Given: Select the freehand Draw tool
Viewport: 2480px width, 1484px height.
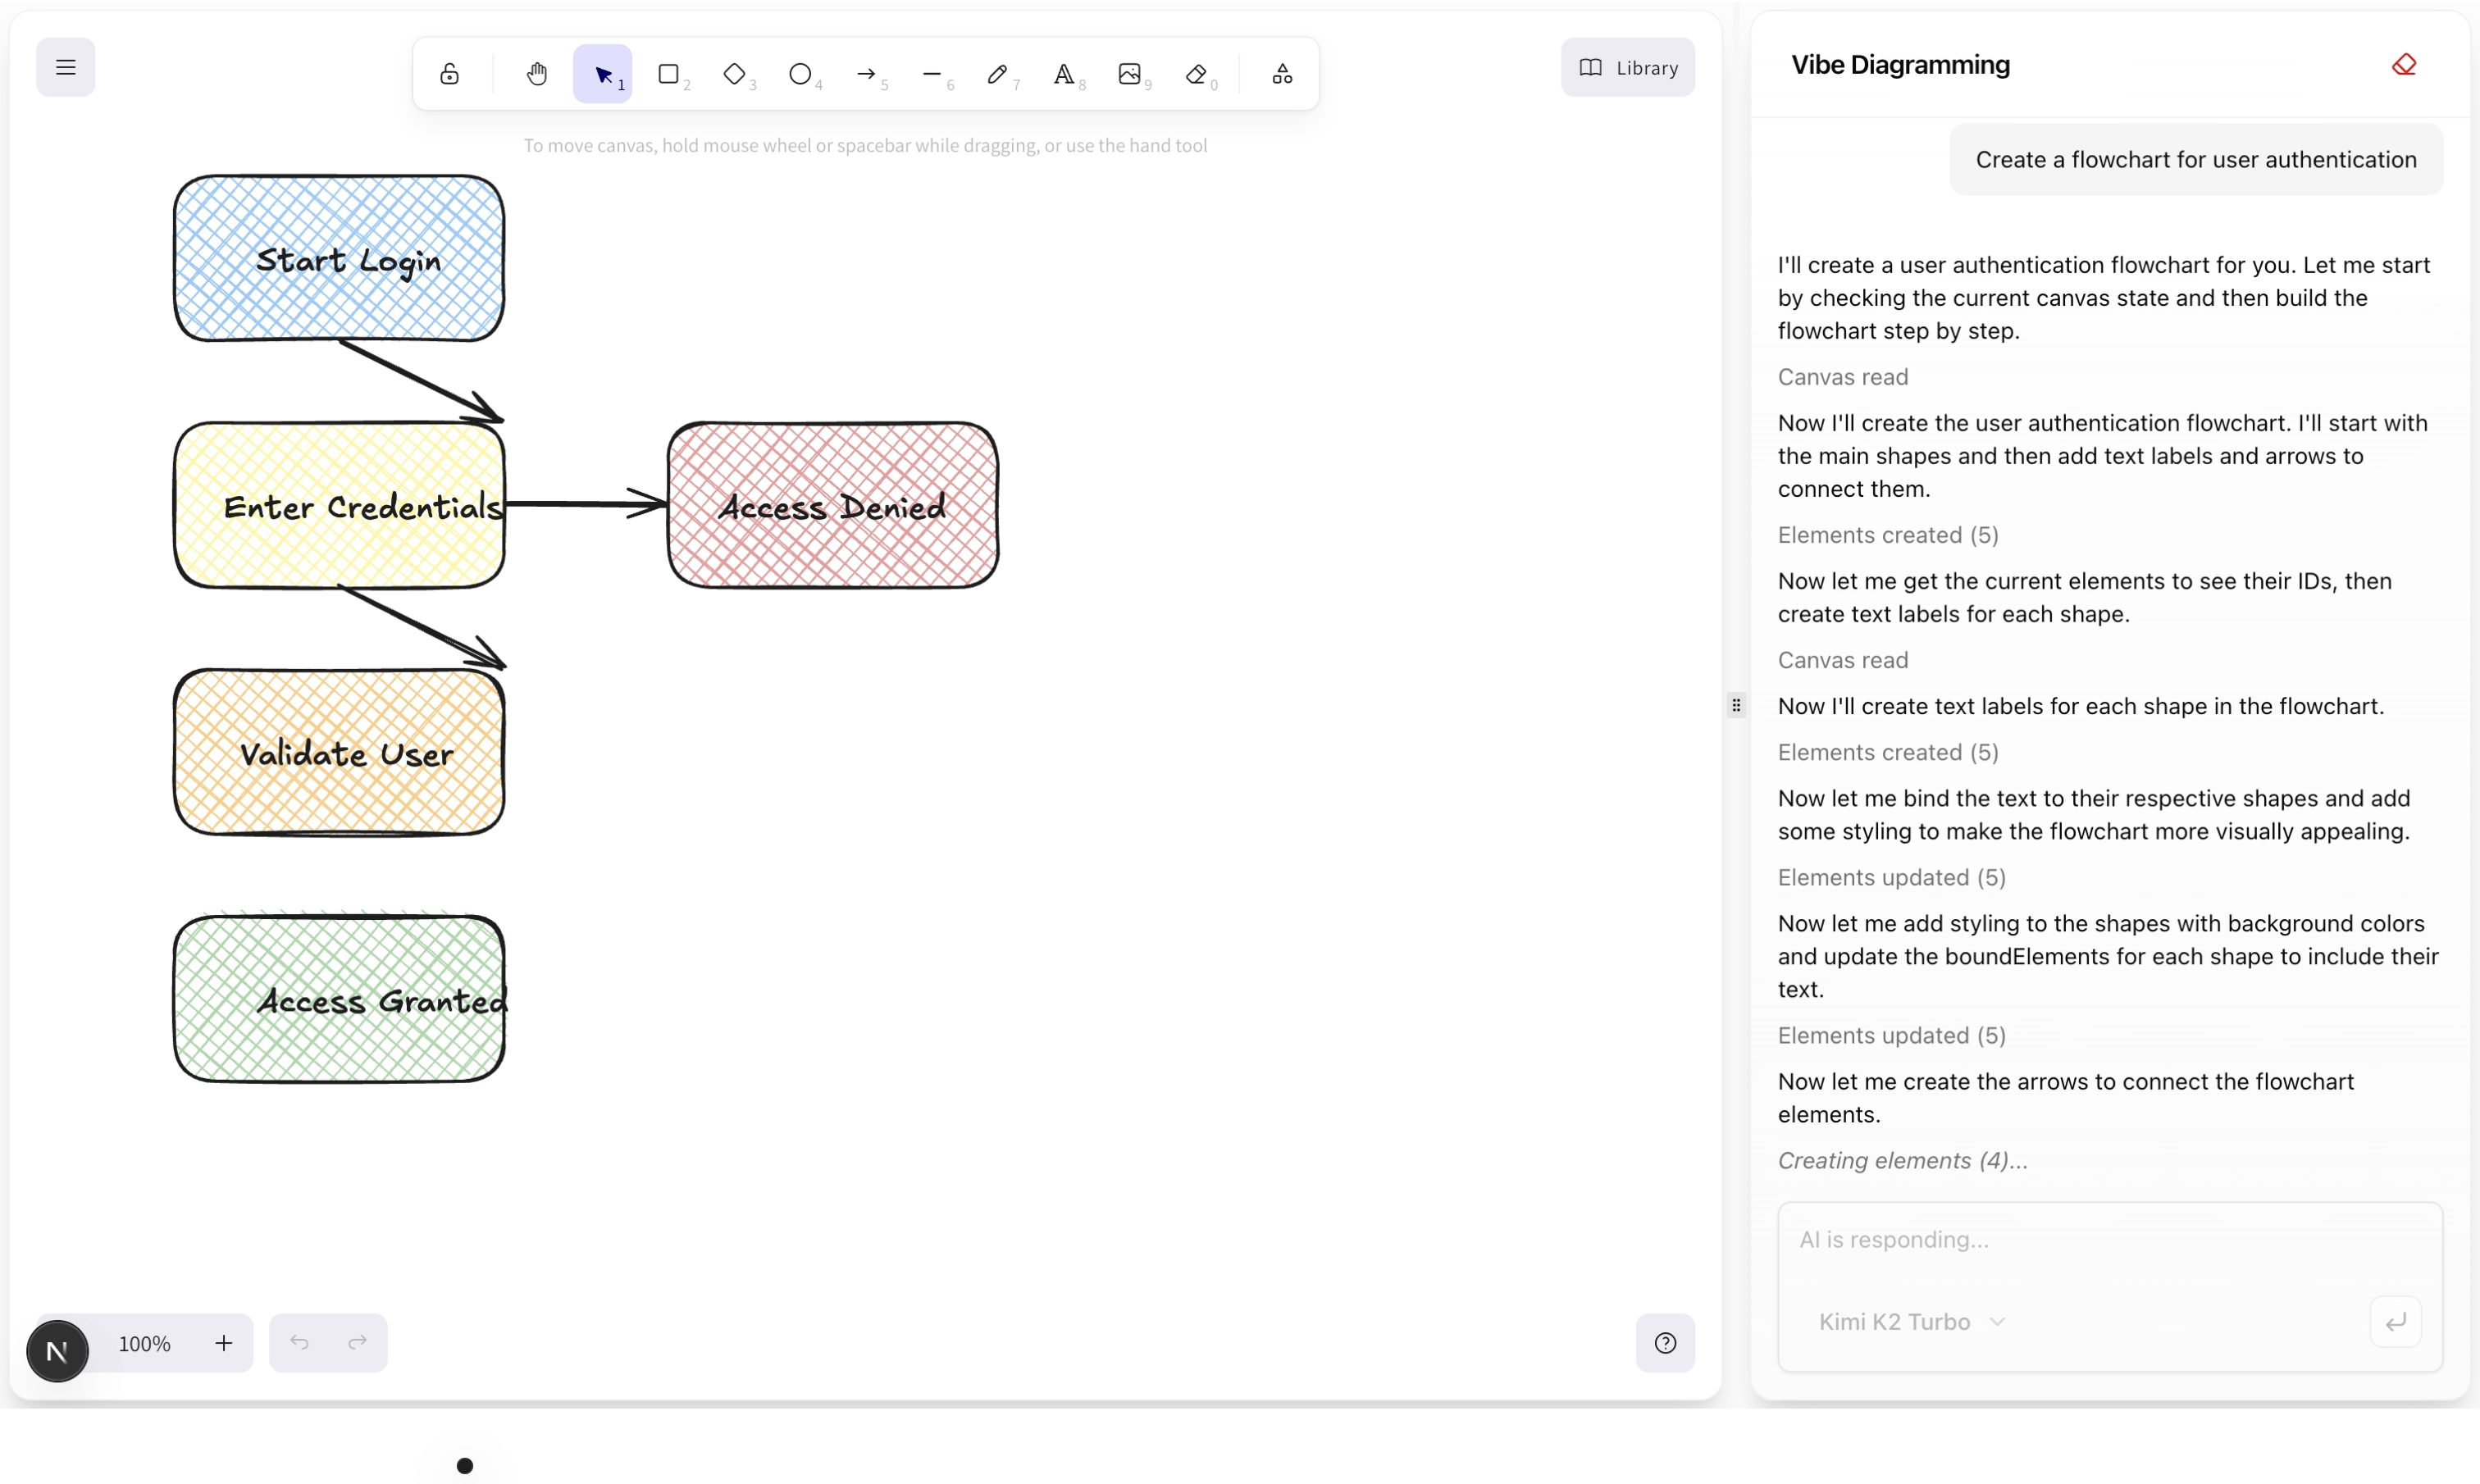Looking at the screenshot, I should click(999, 74).
